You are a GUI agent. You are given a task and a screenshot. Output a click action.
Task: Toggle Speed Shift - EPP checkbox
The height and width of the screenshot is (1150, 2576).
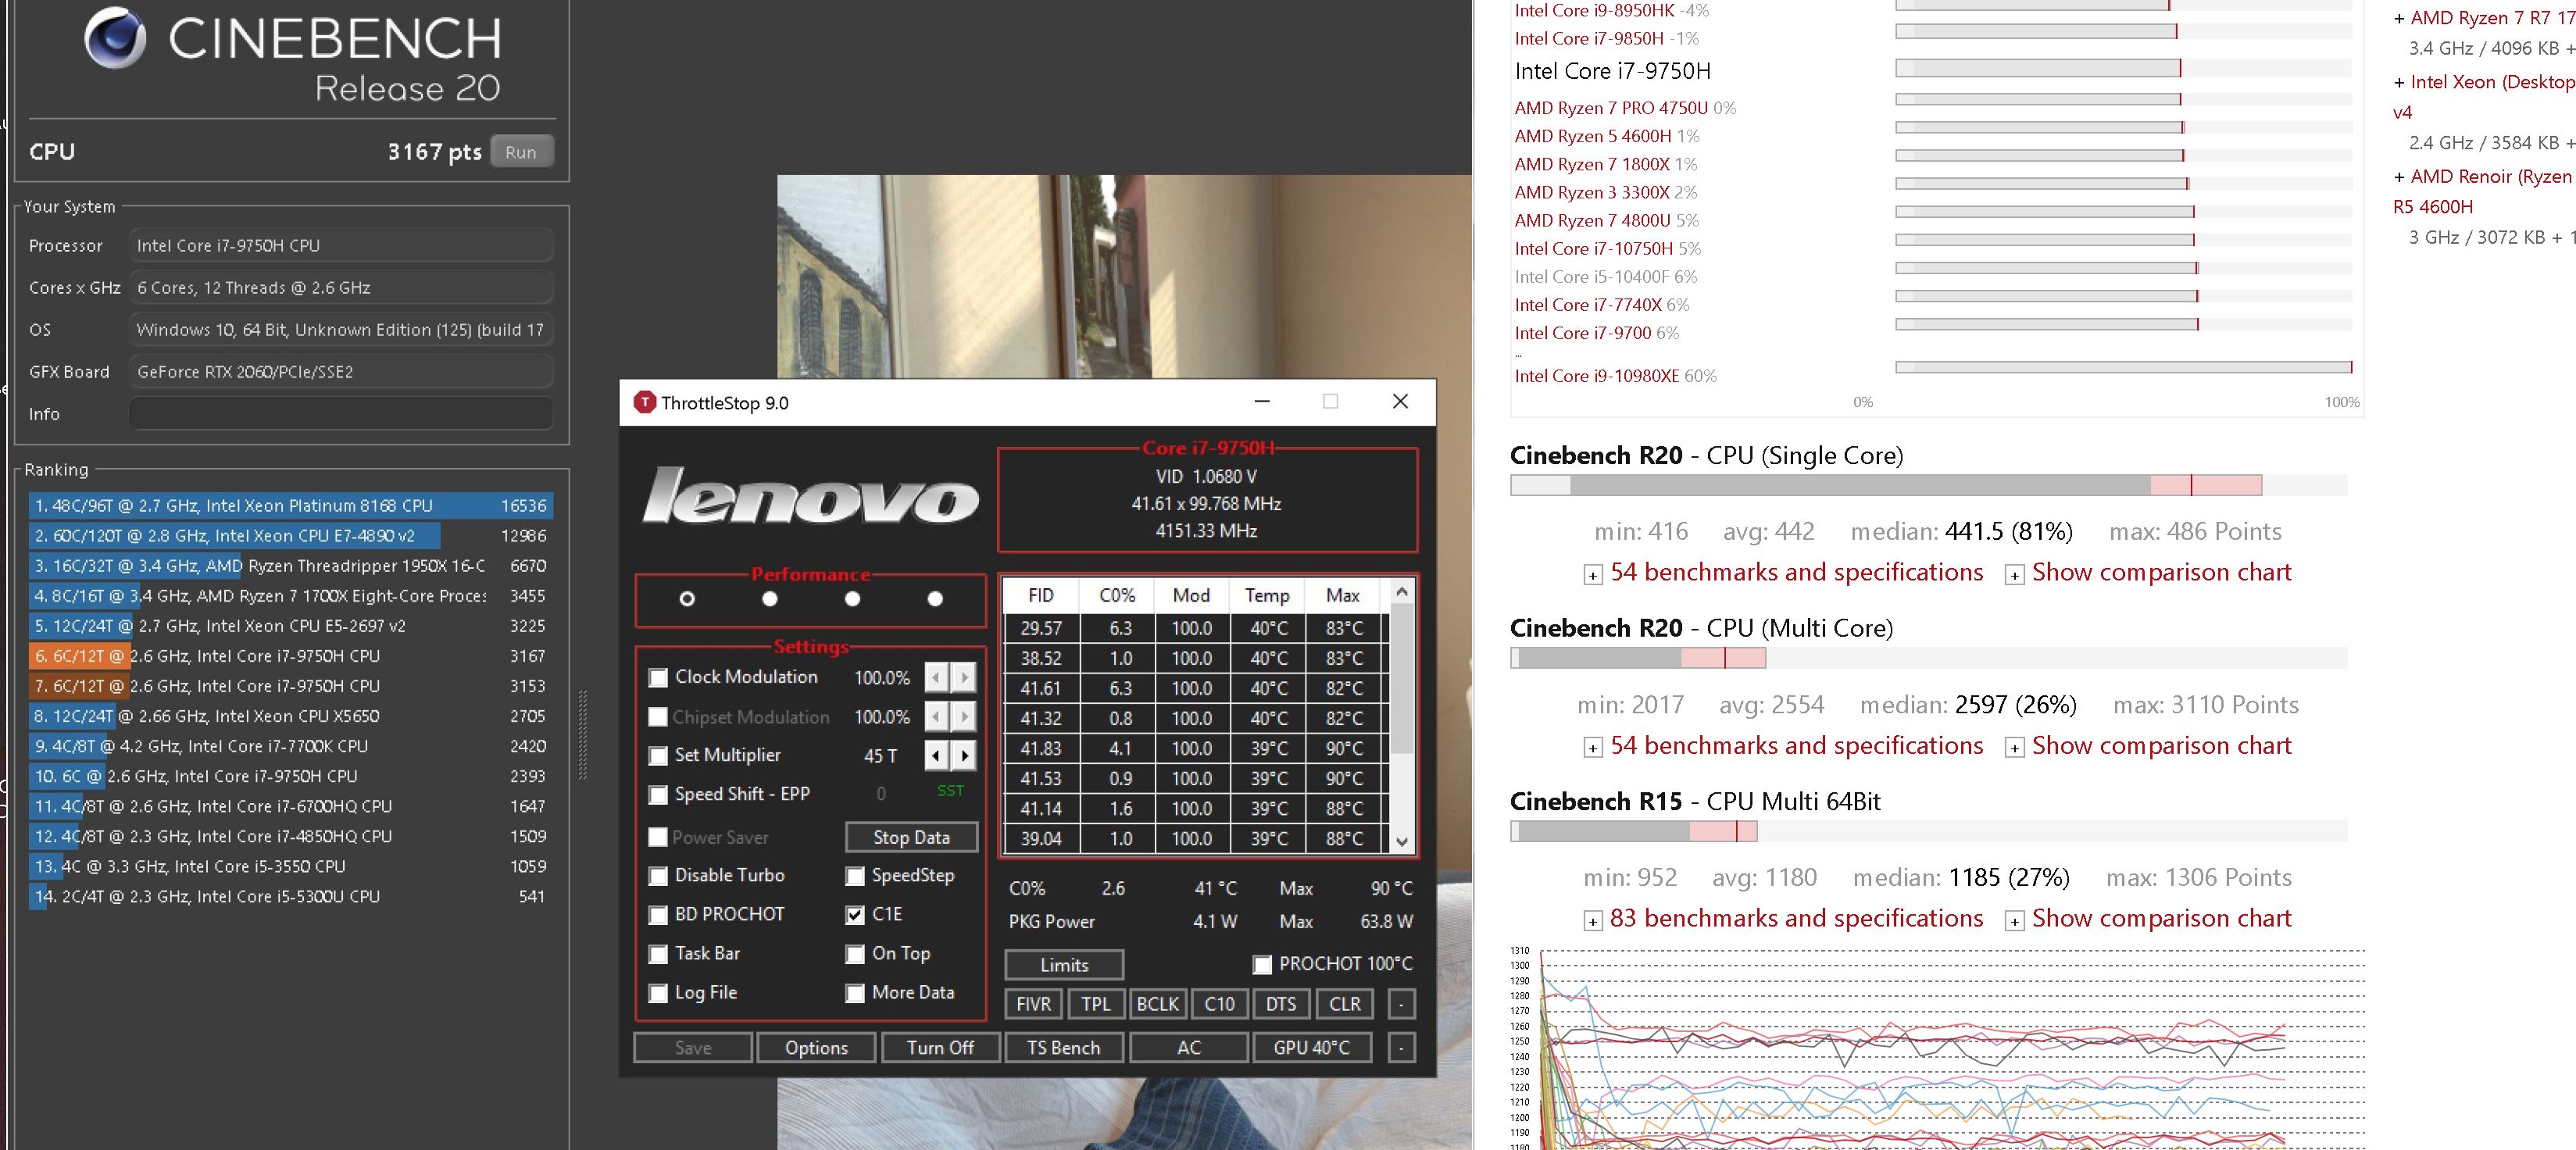click(x=658, y=795)
